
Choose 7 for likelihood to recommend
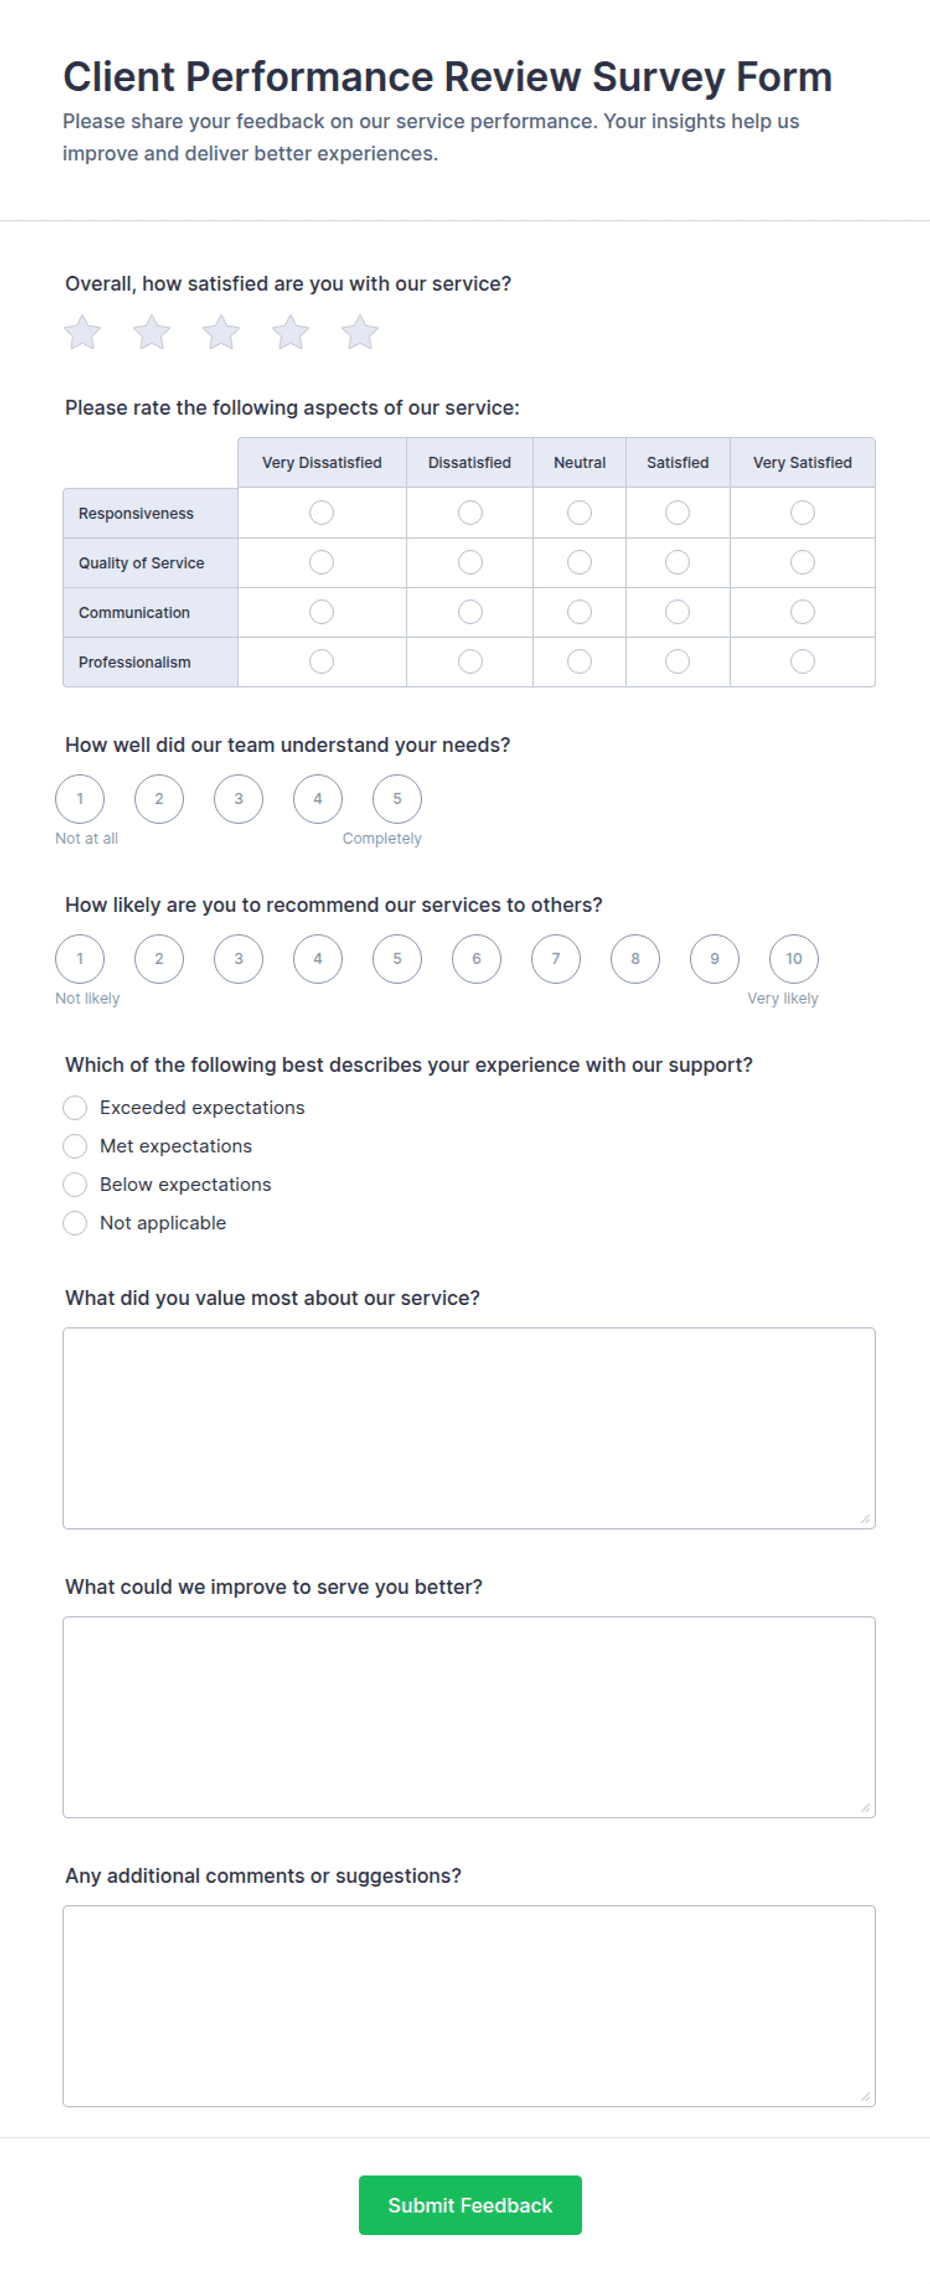(556, 959)
